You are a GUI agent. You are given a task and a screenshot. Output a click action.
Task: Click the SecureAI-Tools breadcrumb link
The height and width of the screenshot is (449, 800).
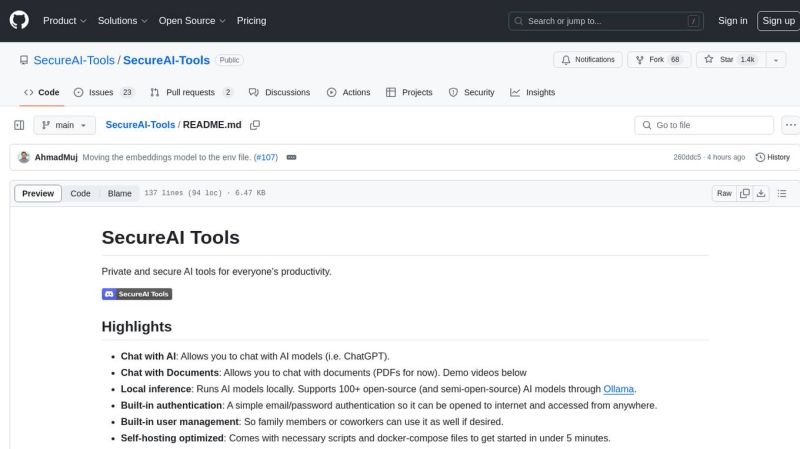tap(140, 125)
